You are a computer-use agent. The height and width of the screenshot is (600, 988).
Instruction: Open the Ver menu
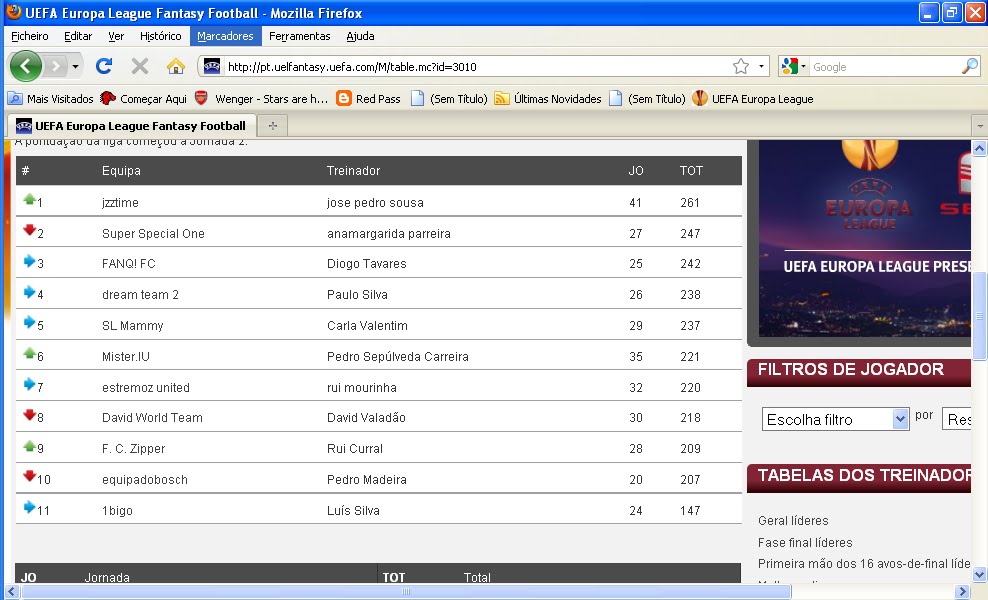tap(116, 36)
